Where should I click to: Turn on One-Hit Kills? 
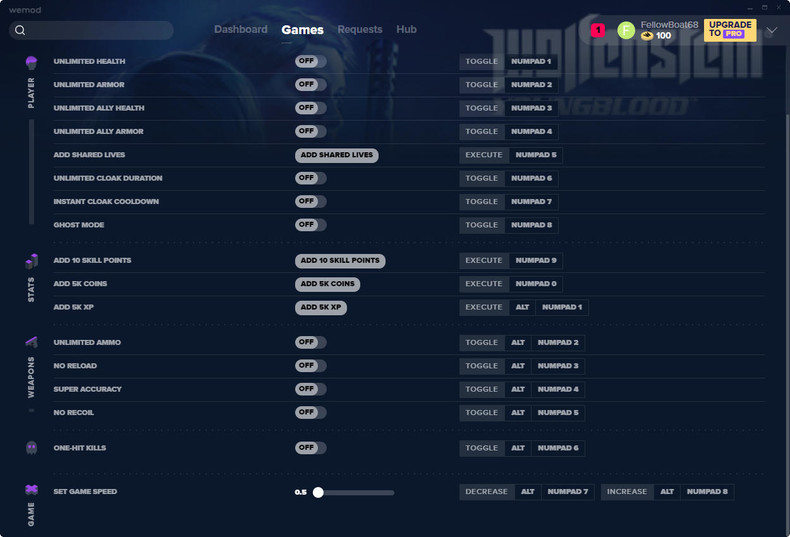[310, 448]
